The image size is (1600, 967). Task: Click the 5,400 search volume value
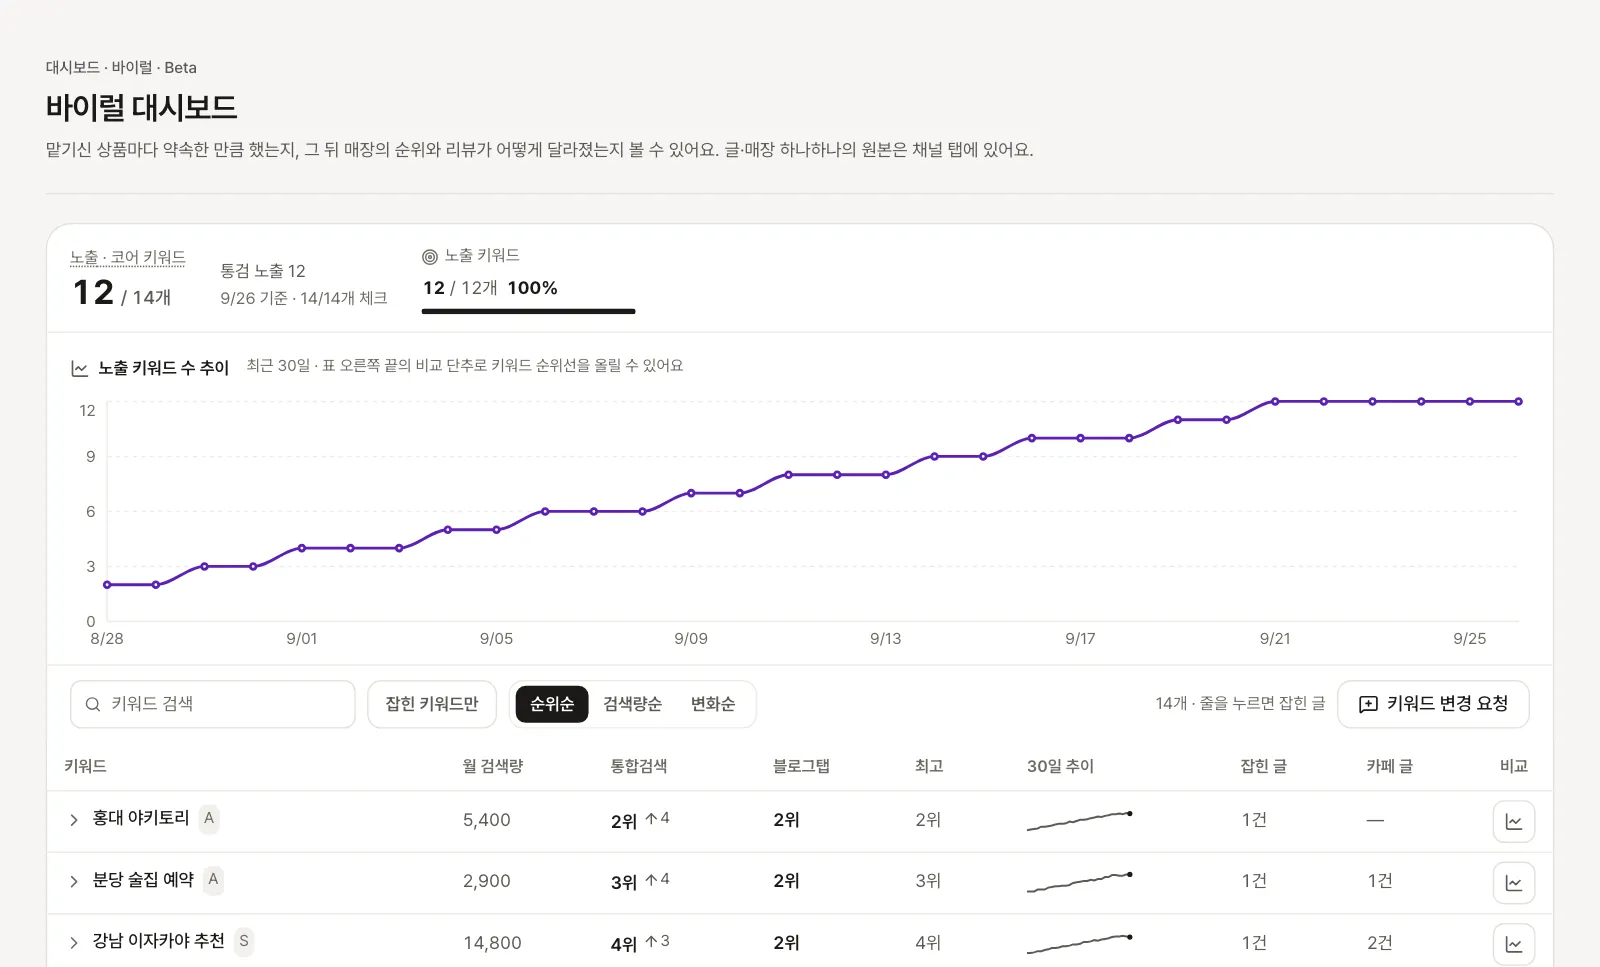click(487, 820)
